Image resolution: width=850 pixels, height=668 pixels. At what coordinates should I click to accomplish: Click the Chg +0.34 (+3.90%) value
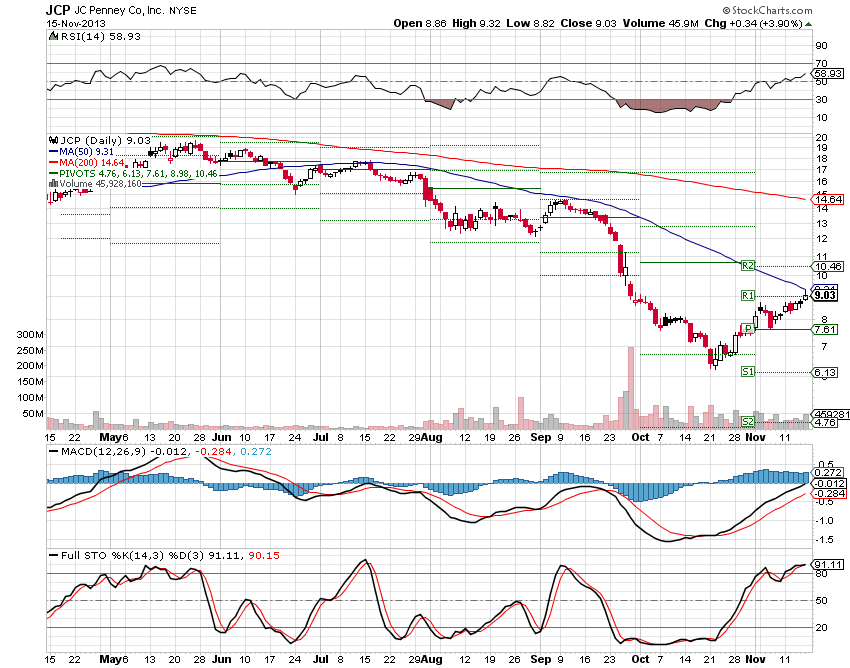coord(753,23)
